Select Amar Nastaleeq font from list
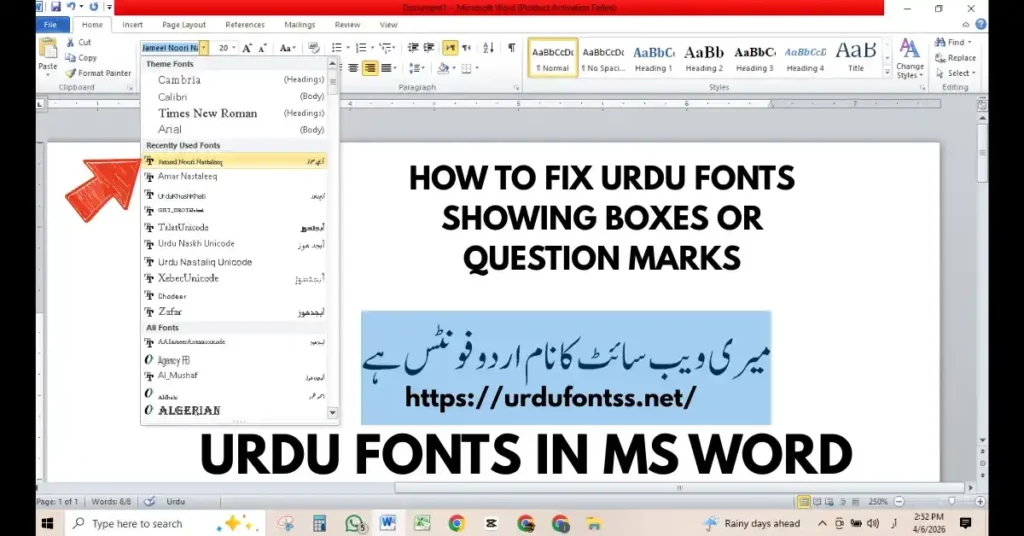 click(235, 176)
